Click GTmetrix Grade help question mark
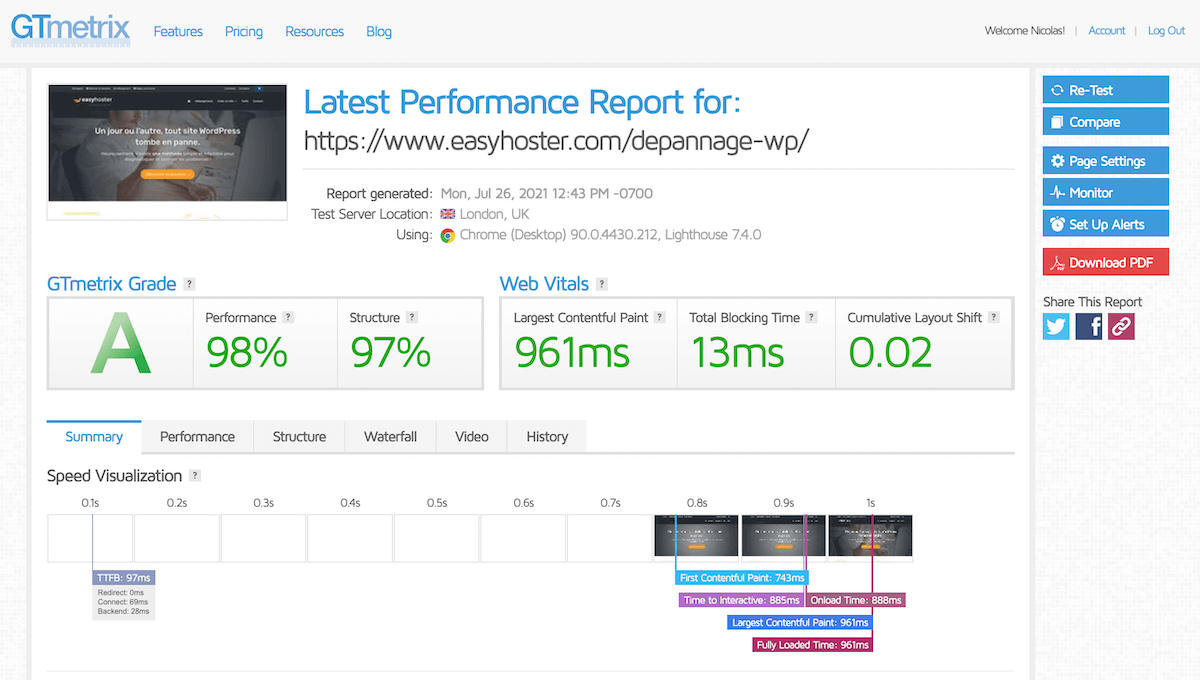 click(x=190, y=284)
